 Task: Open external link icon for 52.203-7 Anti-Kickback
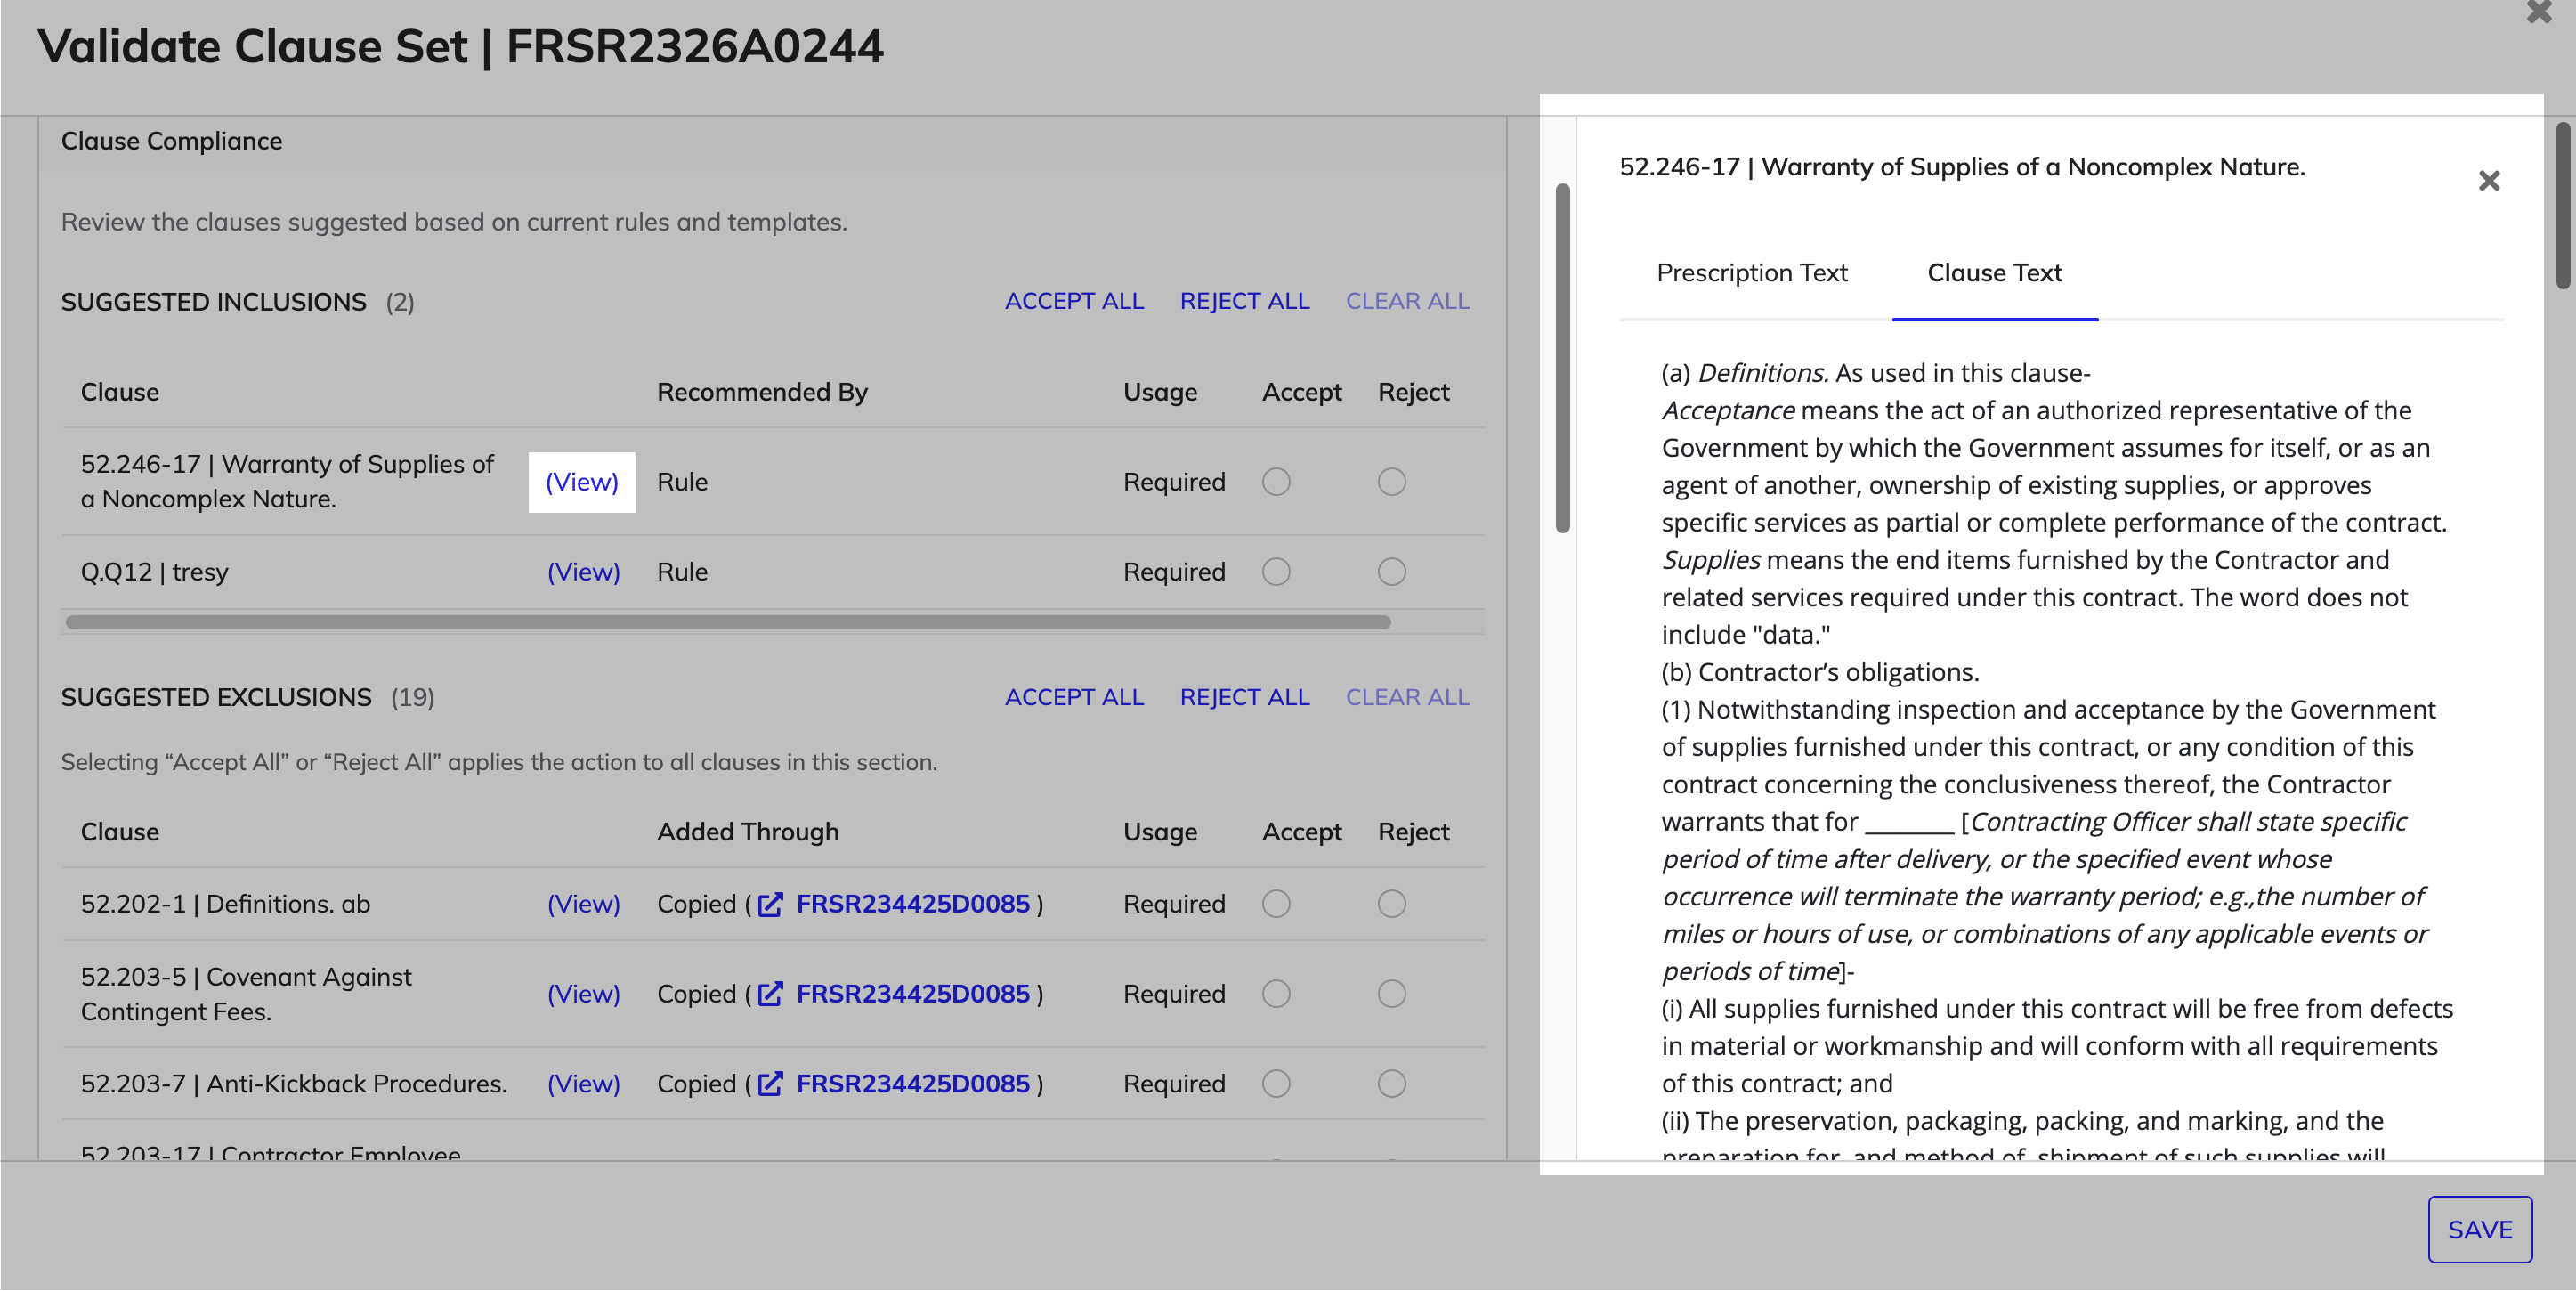tap(770, 1085)
